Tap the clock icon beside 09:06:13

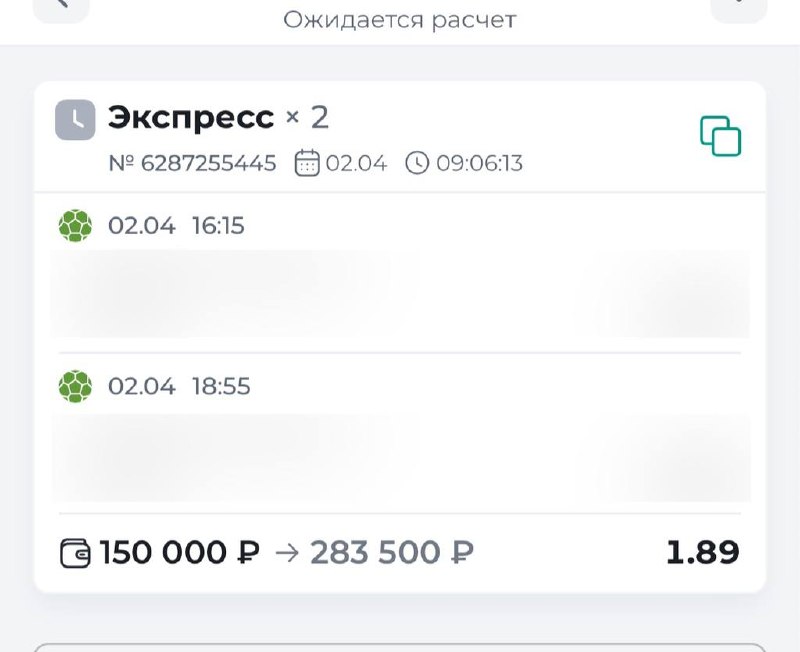[x=417, y=163]
